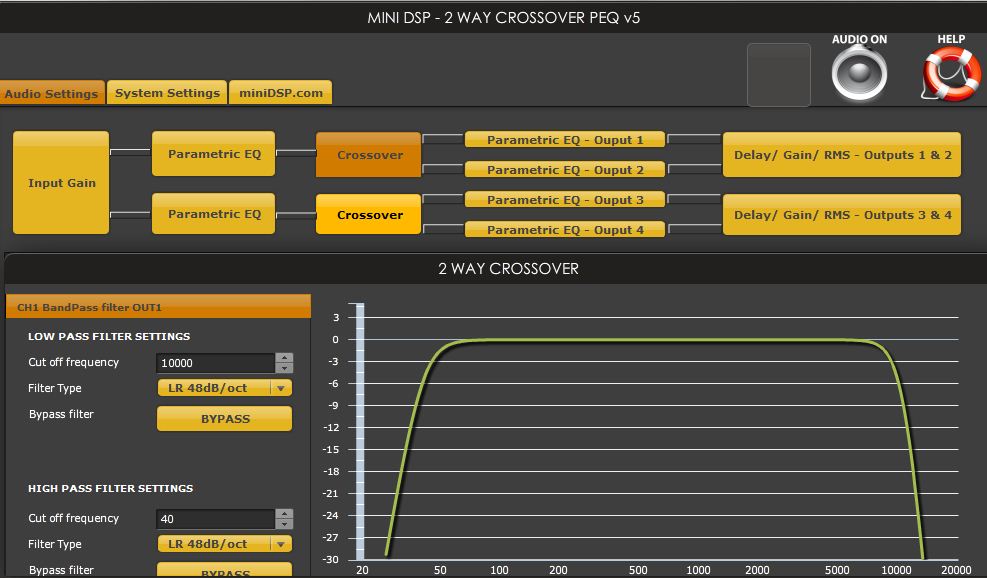
Task: Open the Input Gain block
Action: tap(61, 183)
